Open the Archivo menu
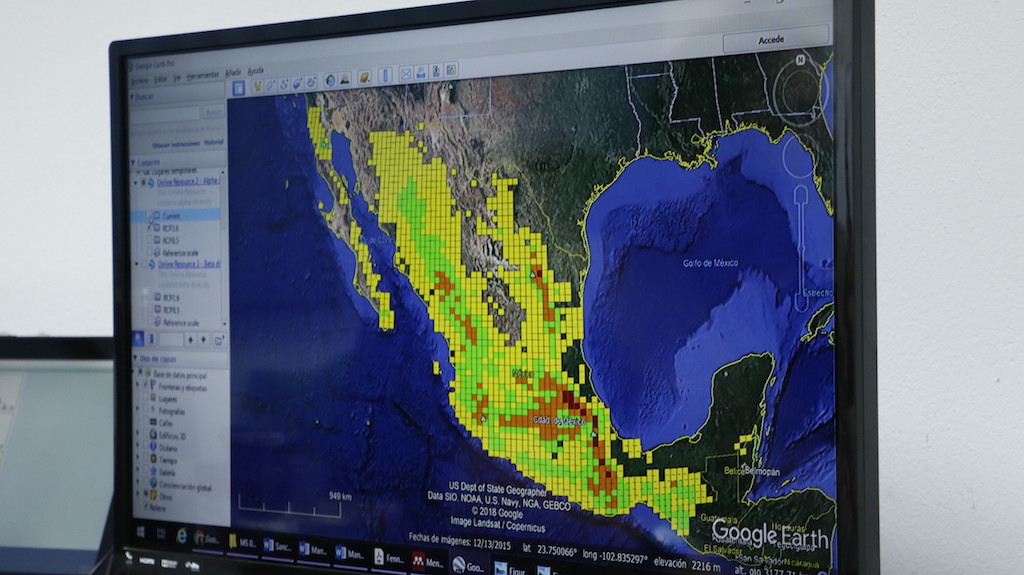 pyautogui.click(x=139, y=82)
